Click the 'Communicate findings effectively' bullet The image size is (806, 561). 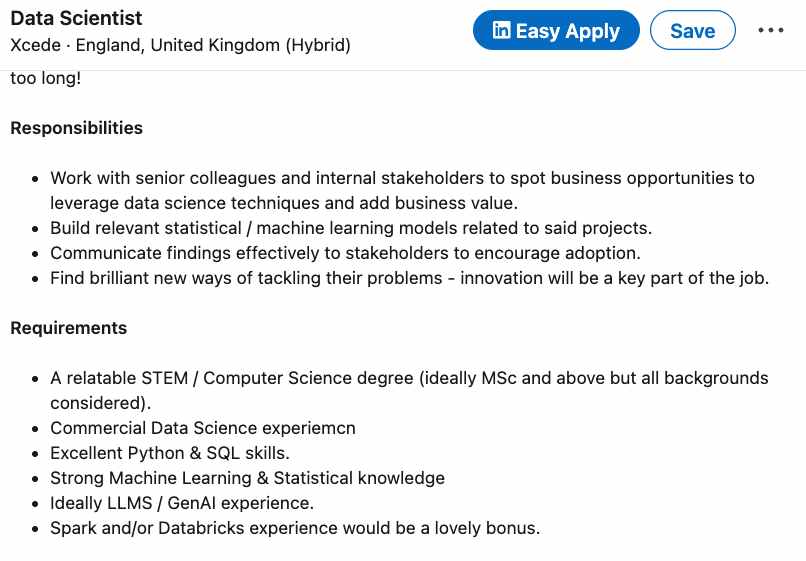coord(345,253)
